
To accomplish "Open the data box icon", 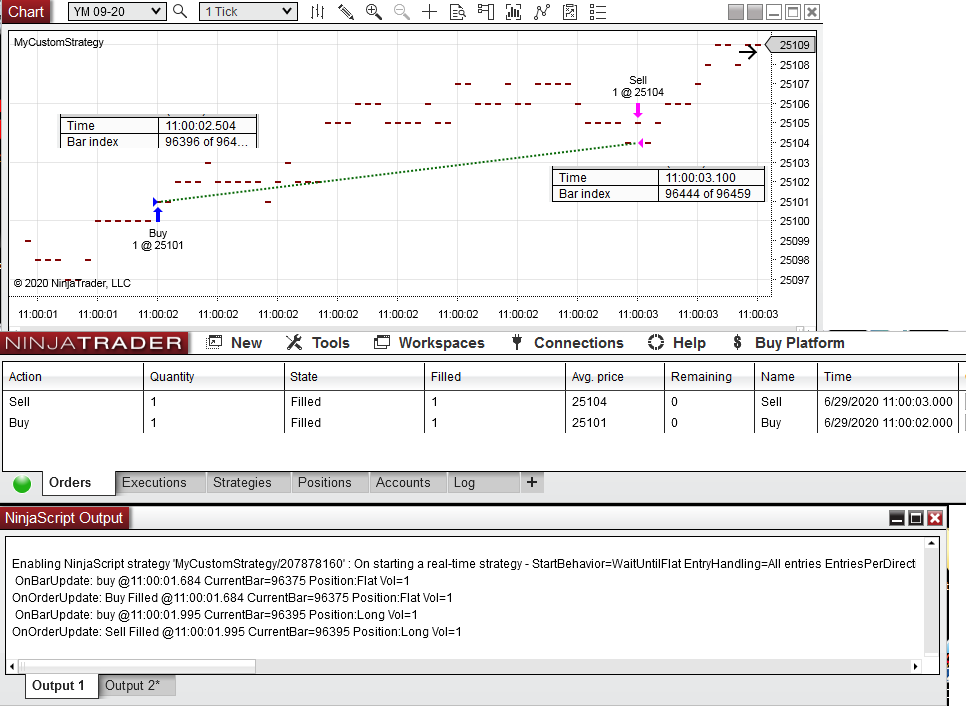I will [x=458, y=12].
